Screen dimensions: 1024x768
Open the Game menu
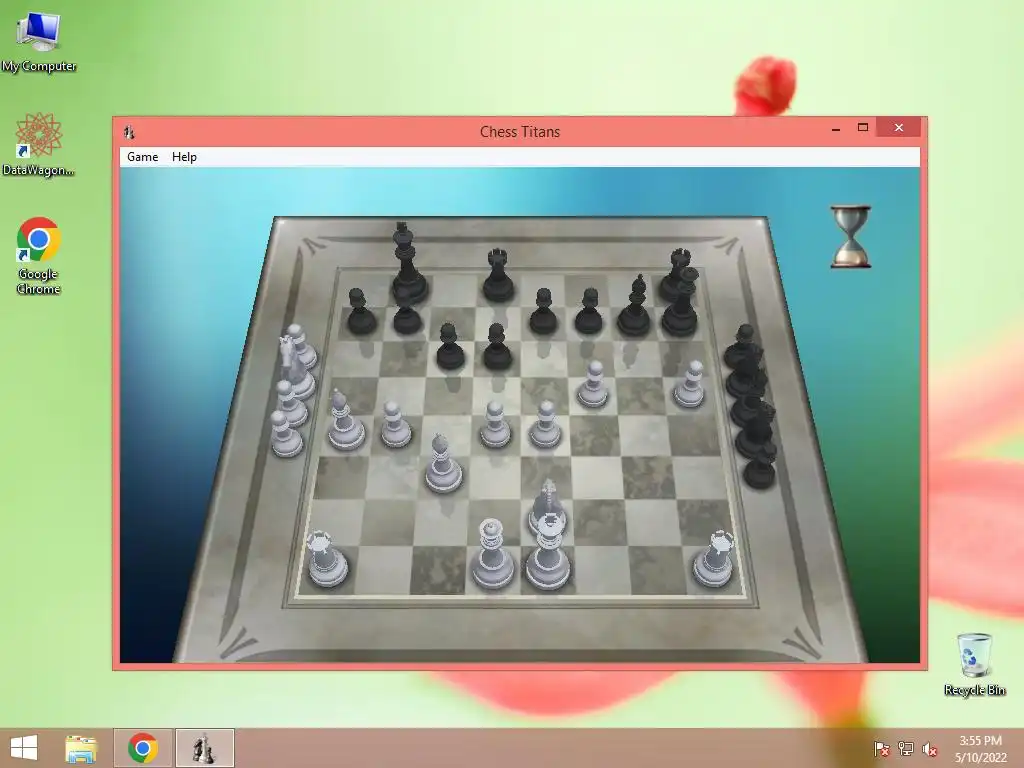pos(142,157)
